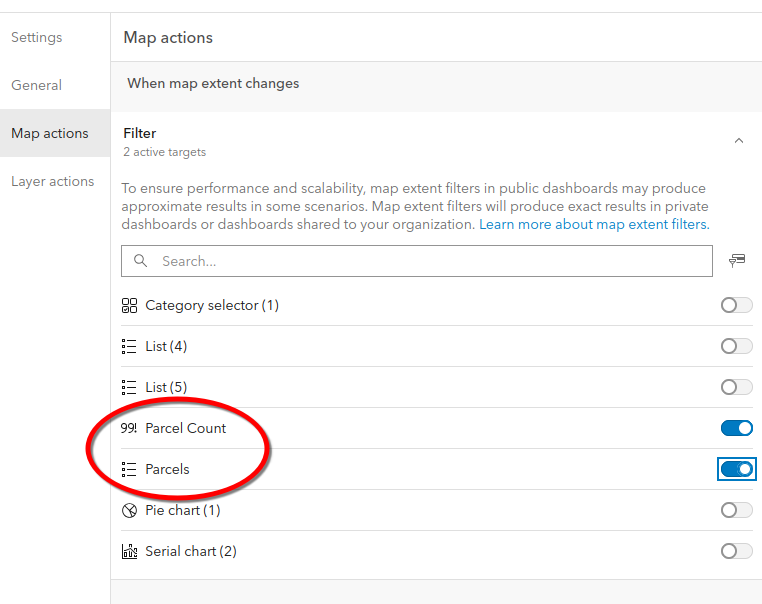Open the Settings tab

point(37,37)
